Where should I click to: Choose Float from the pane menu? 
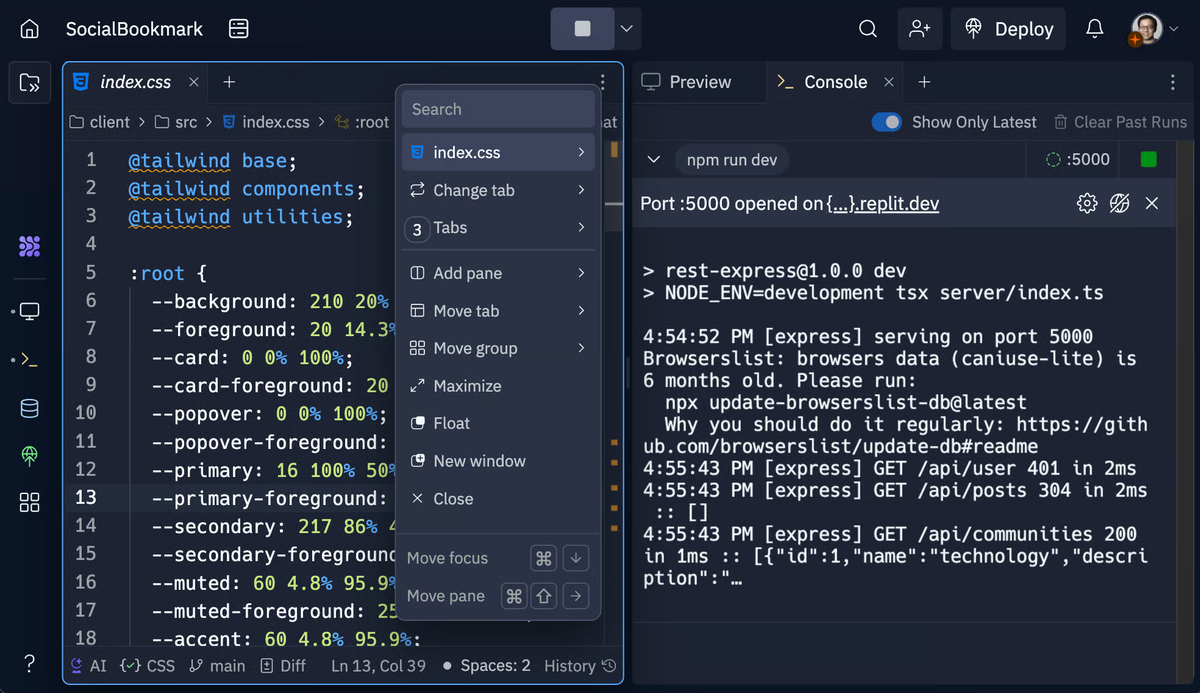(x=498, y=423)
